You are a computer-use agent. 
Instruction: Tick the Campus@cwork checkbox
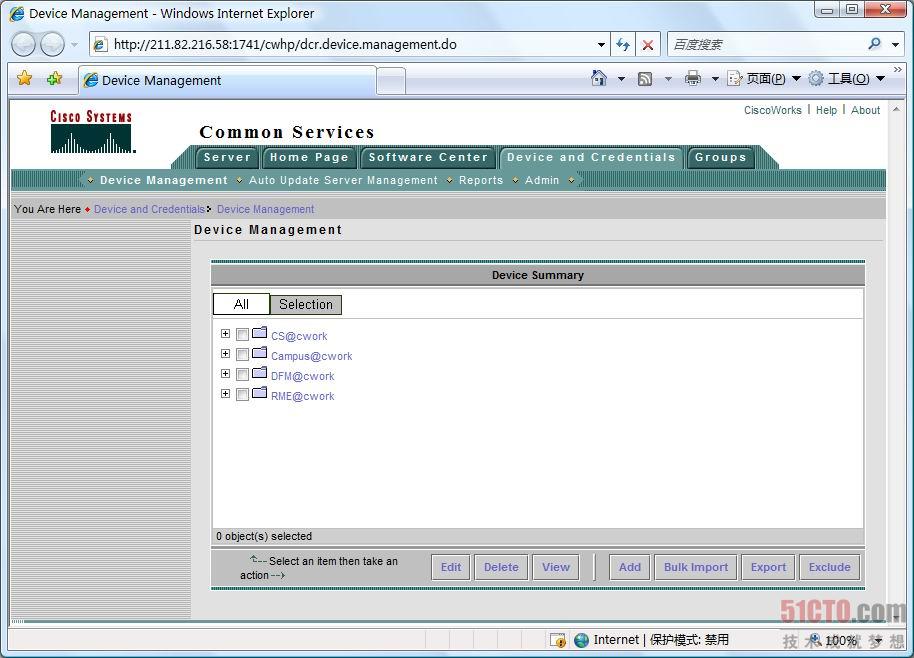(x=242, y=354)
